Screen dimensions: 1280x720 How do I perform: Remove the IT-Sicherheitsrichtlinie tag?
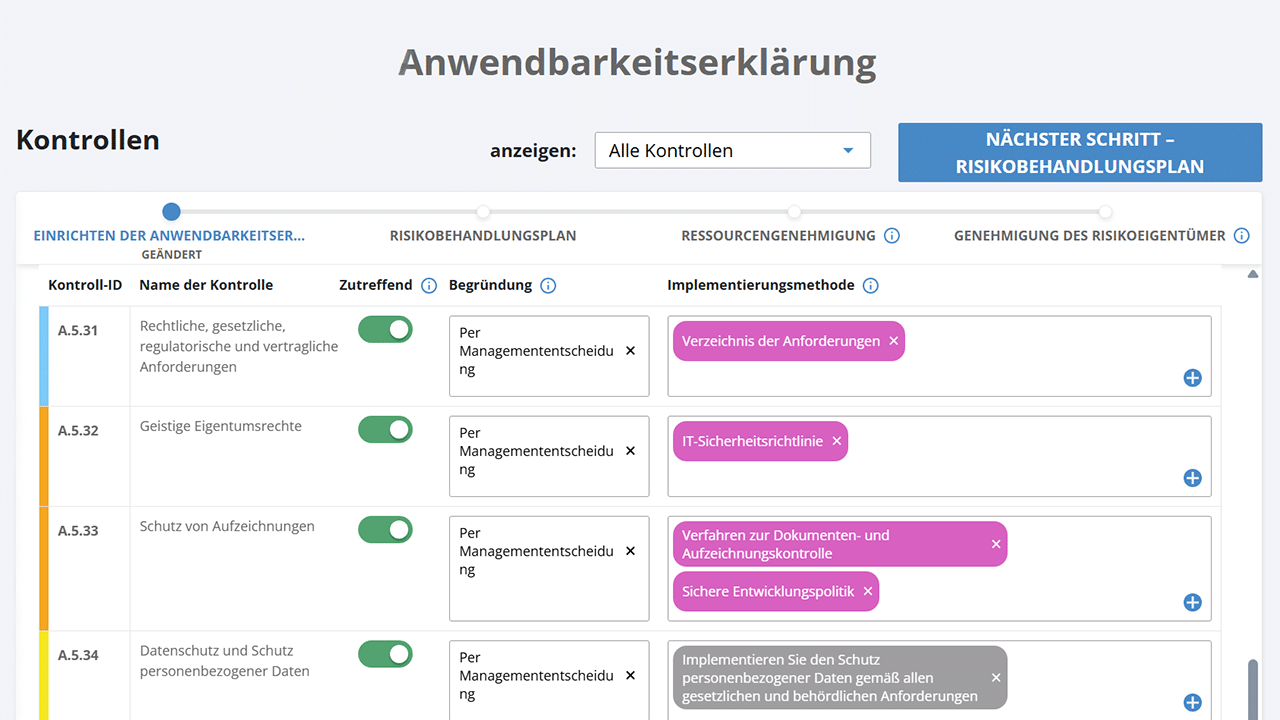click(x=837, y=441)
